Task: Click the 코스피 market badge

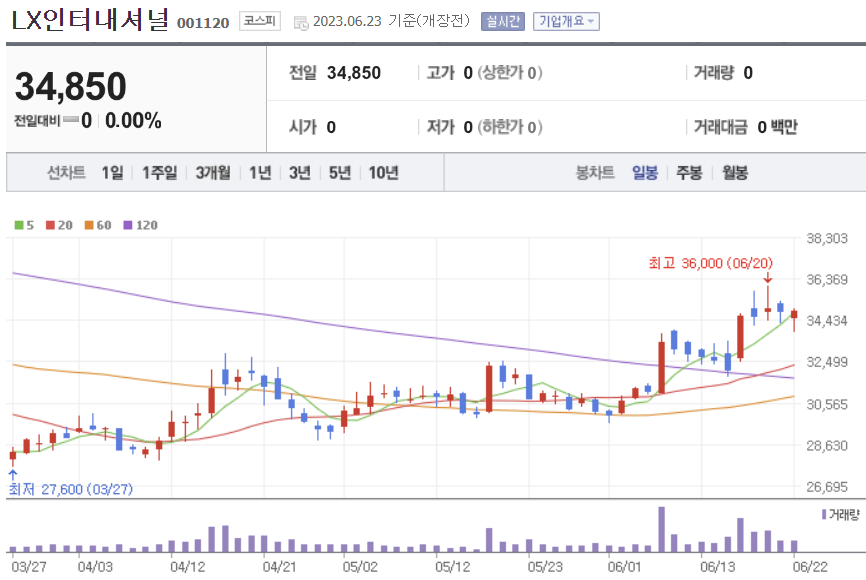Action: pyautogui.click(x=260, y=21)
